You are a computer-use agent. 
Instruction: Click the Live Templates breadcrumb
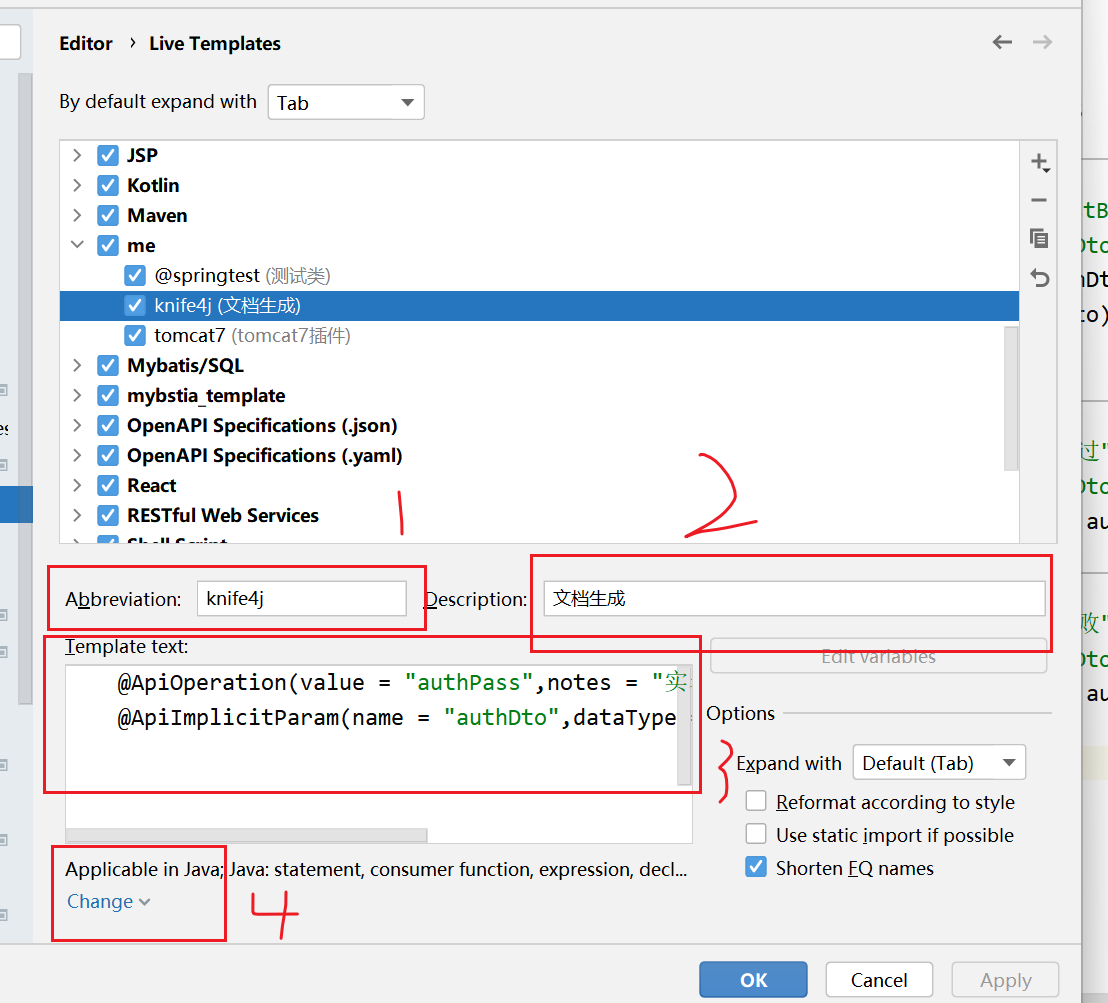pyautogui.click(x=215, y=44)
